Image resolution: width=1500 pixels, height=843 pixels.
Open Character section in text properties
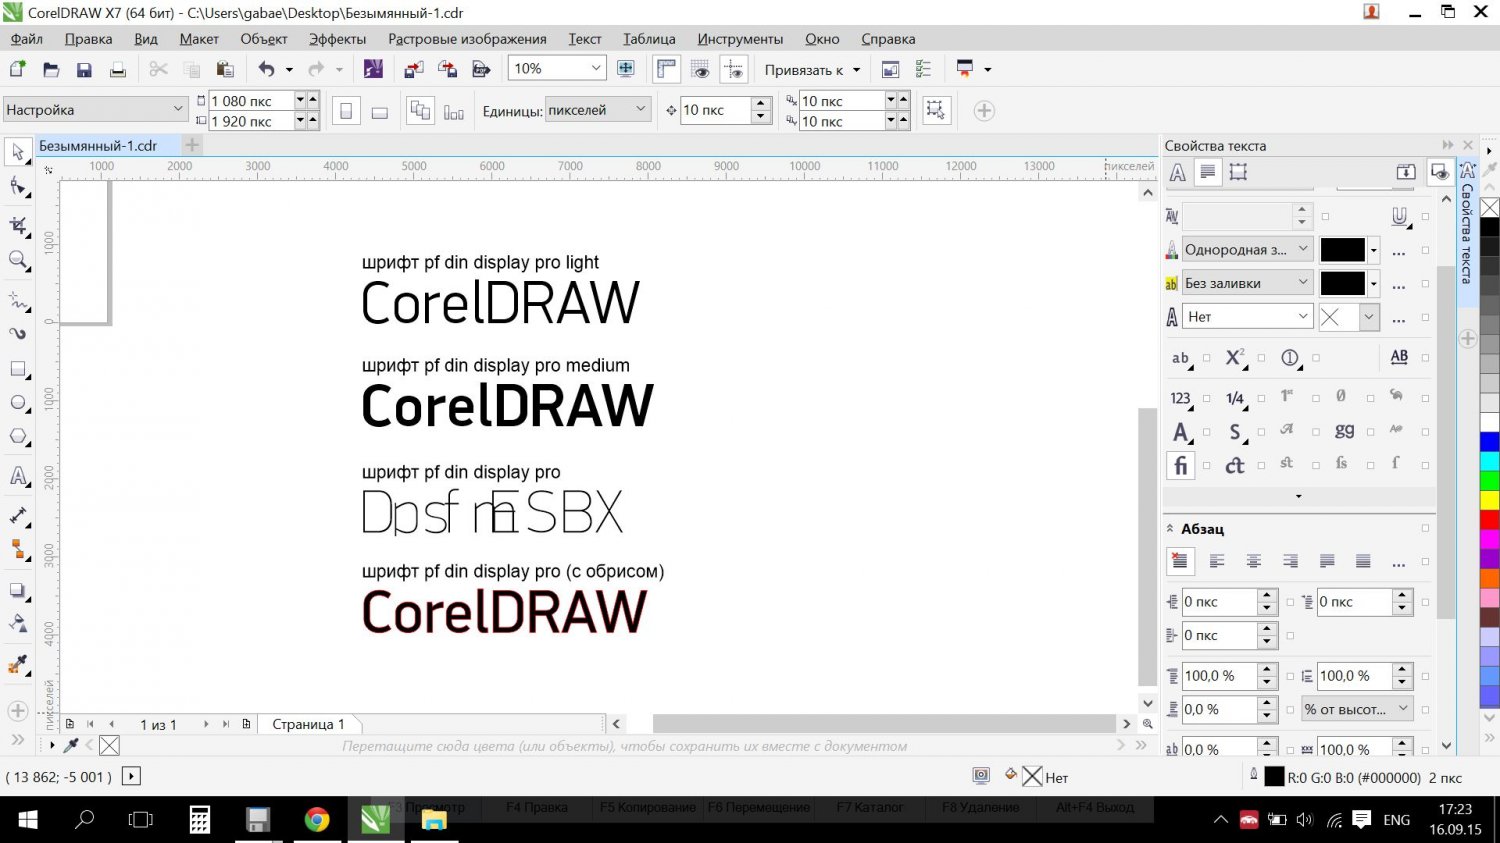[1178, 172]
